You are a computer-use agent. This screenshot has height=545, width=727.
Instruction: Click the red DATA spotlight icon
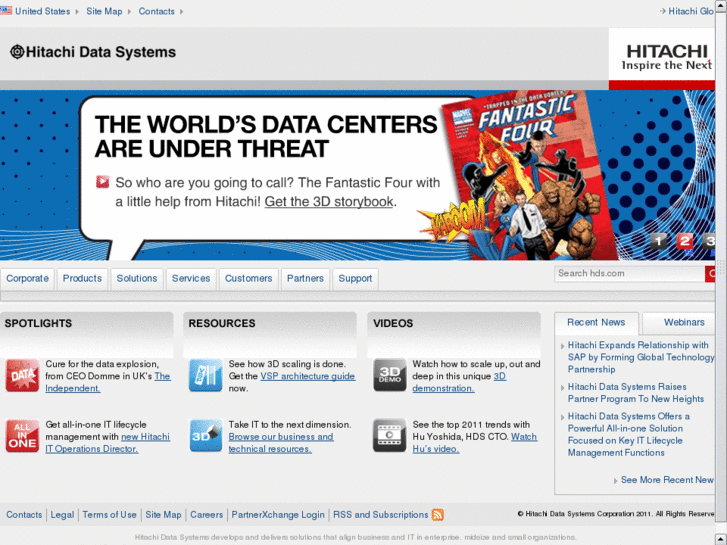pos(22,375)
